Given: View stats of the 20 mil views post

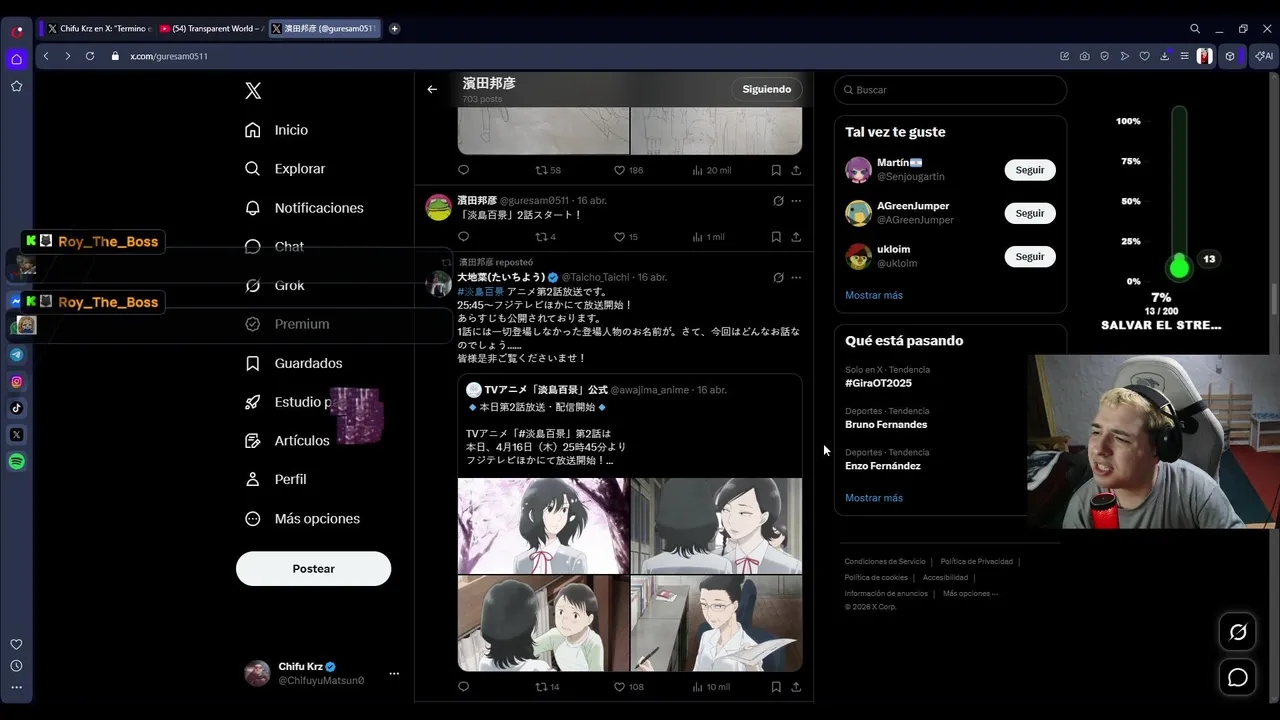Looking at the screenshot, I should (x=711, y=170).
